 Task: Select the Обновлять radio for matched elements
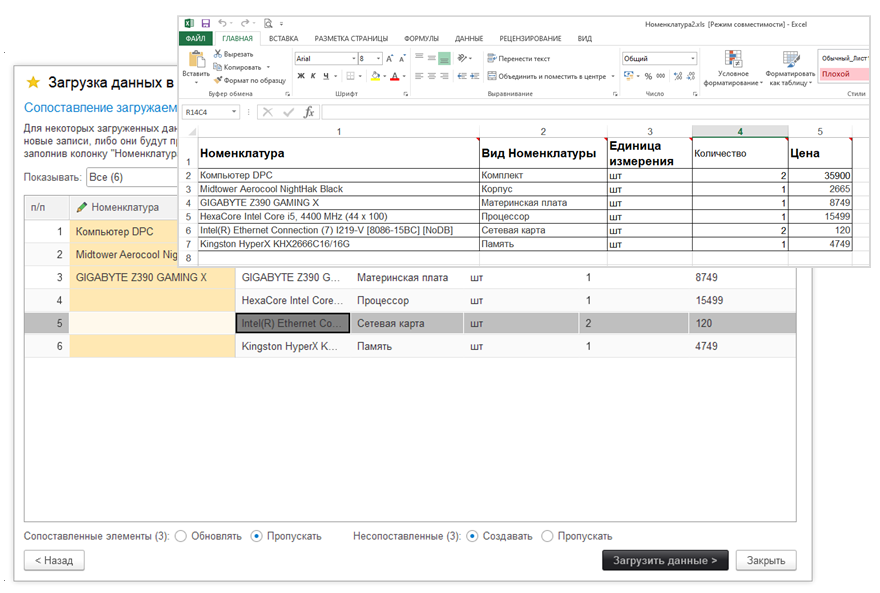coord(181,536)
